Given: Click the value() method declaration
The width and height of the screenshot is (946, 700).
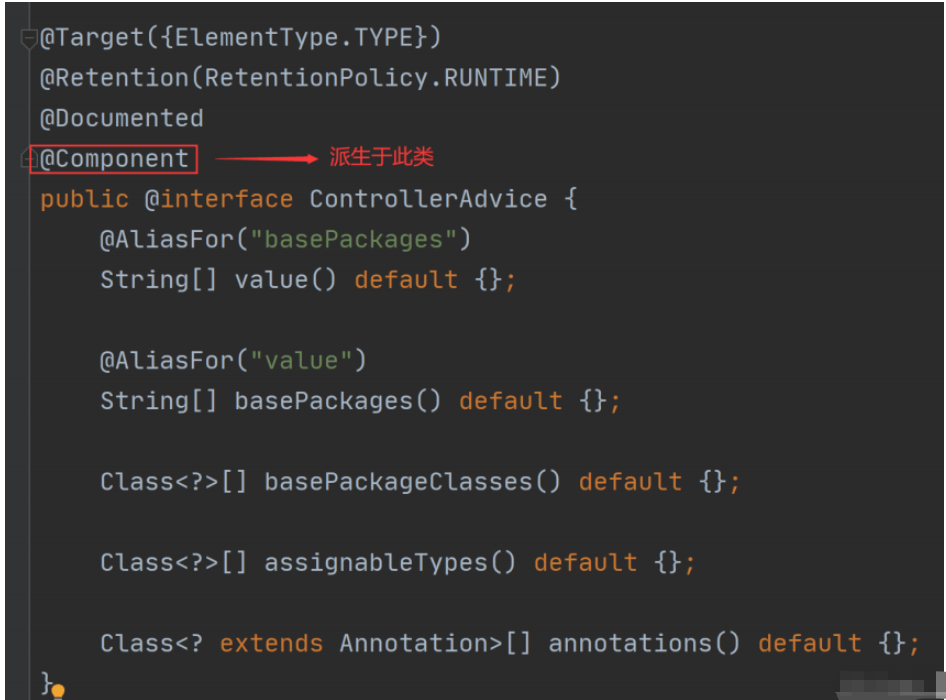Looking at the screenshot, I should [285, 280].
